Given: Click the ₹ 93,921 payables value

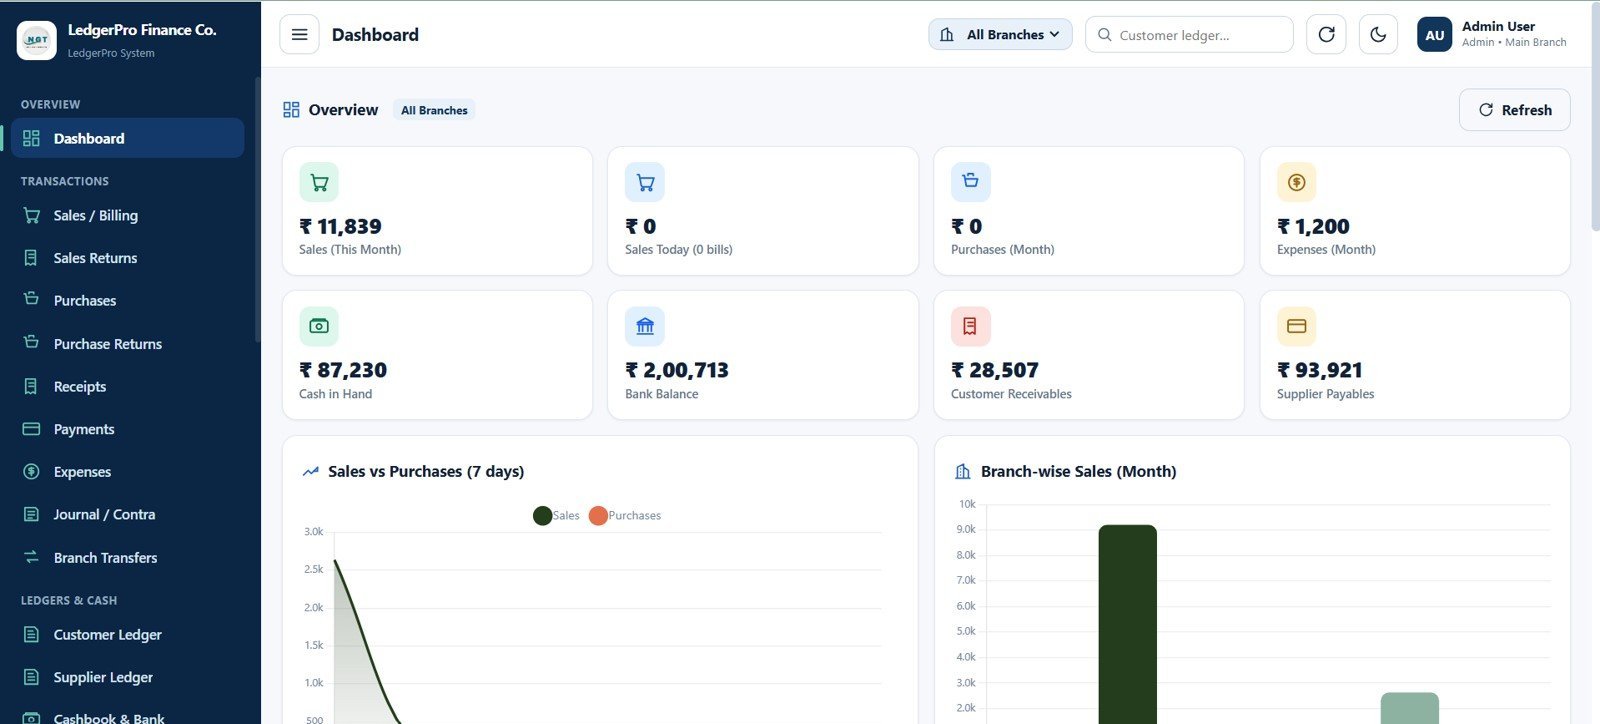Looking at the screenshot, I should point(1320,371).
